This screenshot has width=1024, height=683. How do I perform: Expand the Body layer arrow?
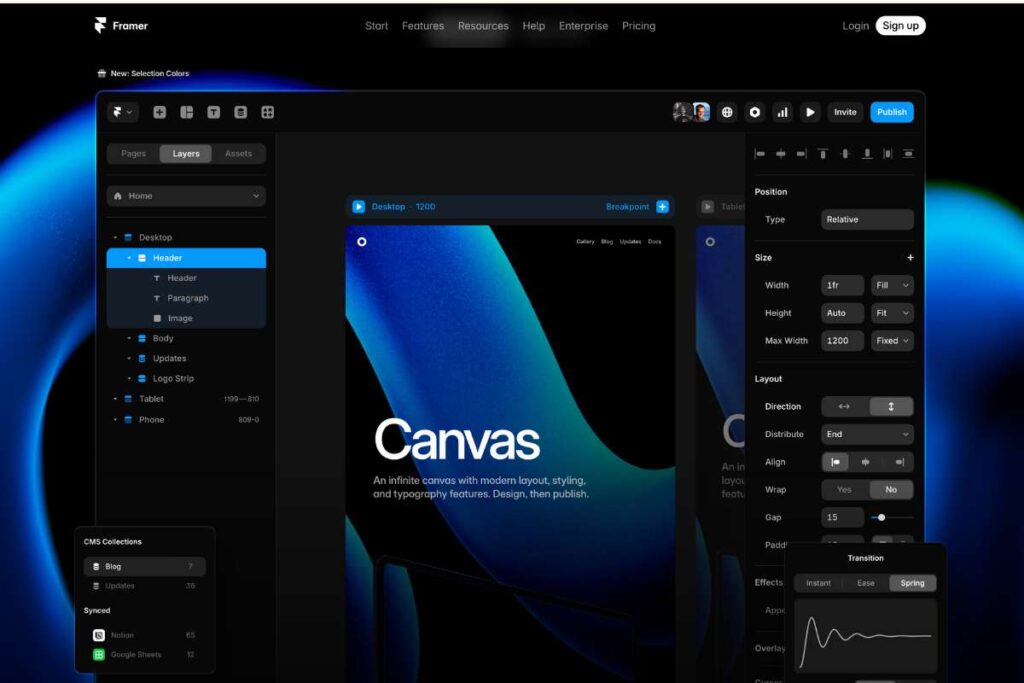coord(129,338)
